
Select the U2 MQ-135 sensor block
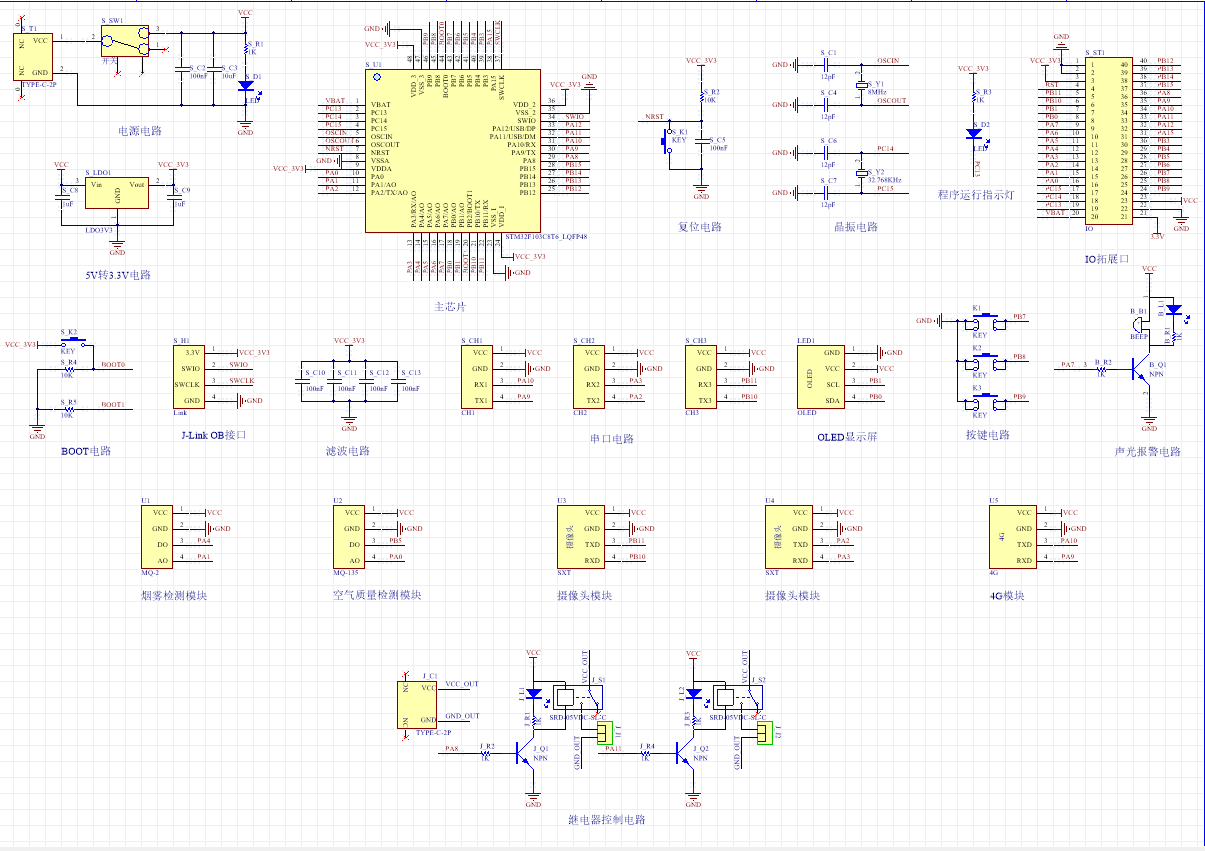349,537
